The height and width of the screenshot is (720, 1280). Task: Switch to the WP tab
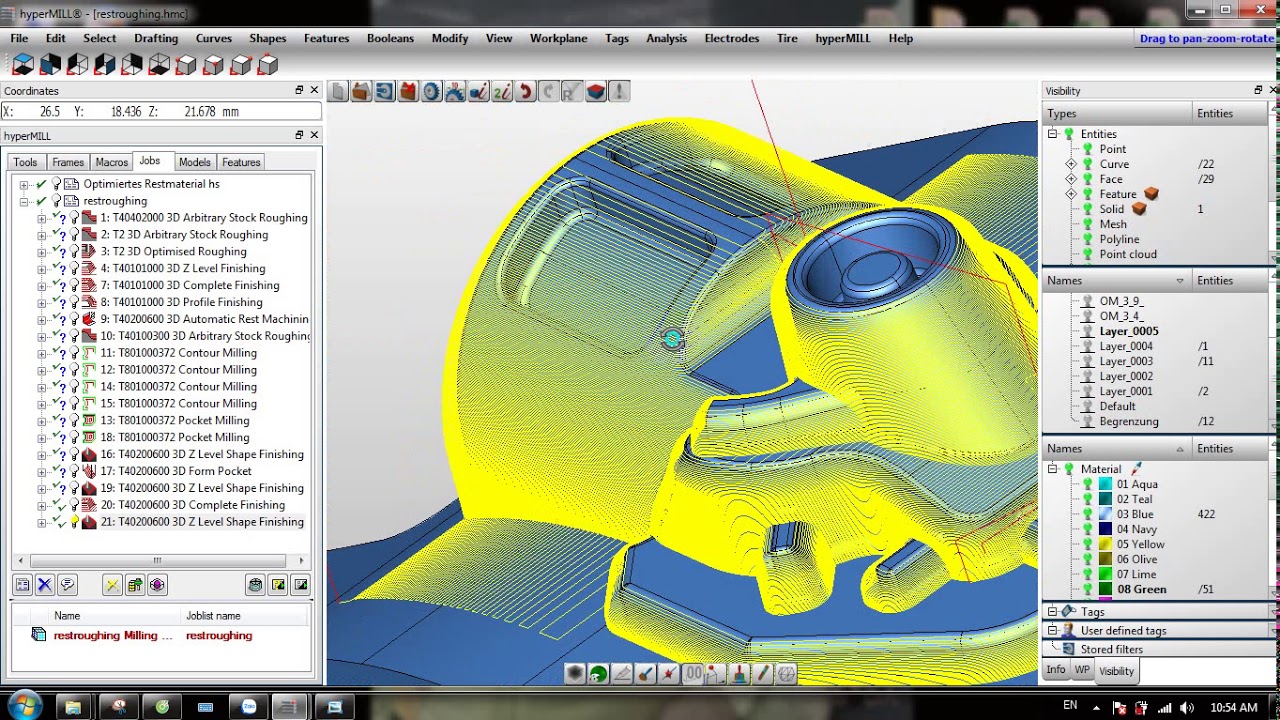coord(1082,670)
